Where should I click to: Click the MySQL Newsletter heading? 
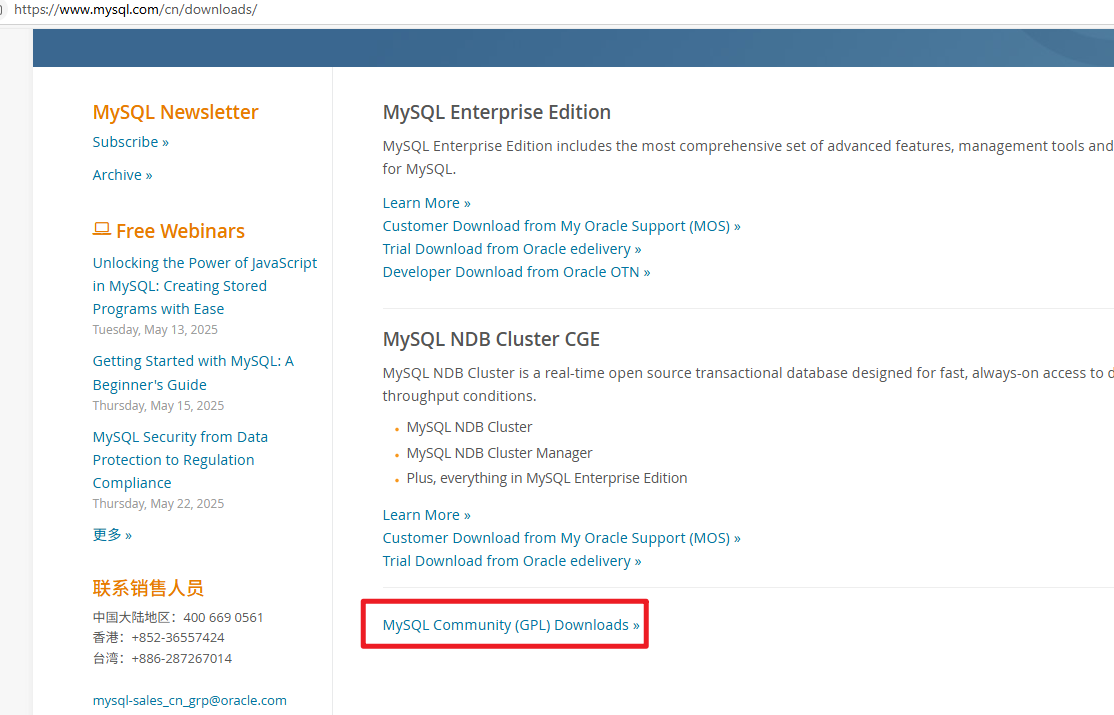pyautogui.click(x=175, y=112)
